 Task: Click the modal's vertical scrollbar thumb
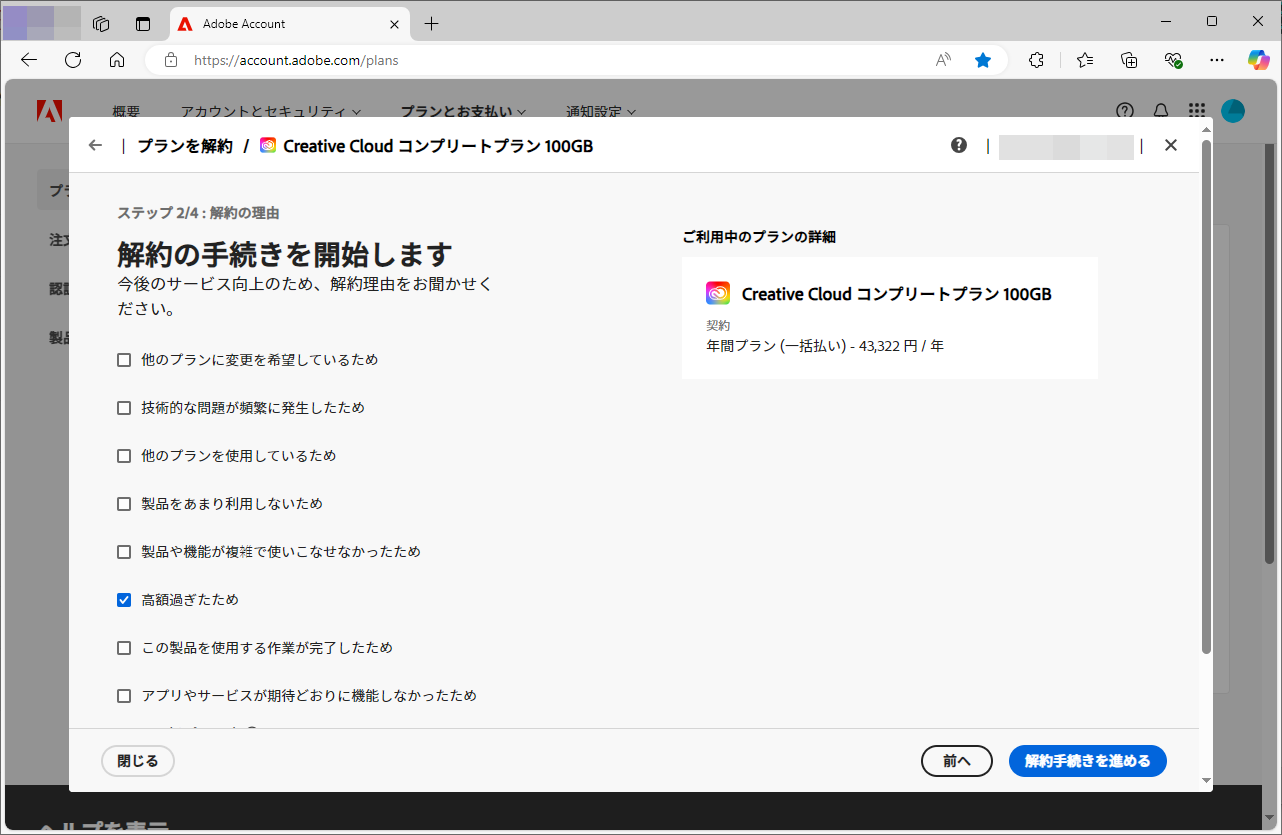tap(1205, 397)
